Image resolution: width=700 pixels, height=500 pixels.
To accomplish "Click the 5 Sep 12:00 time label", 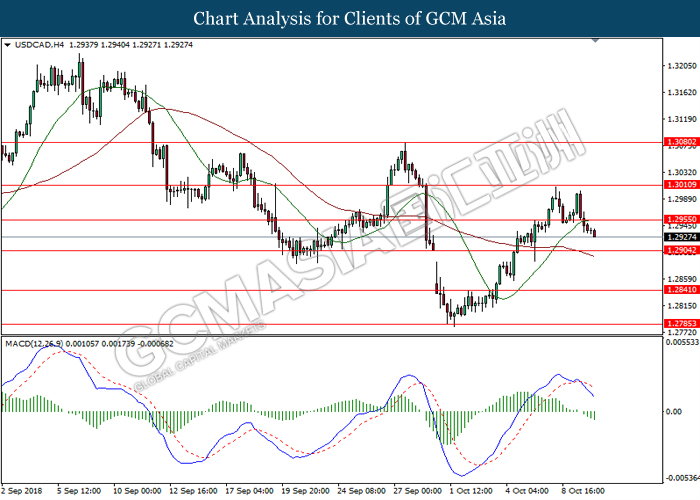I will click(79, 491).
